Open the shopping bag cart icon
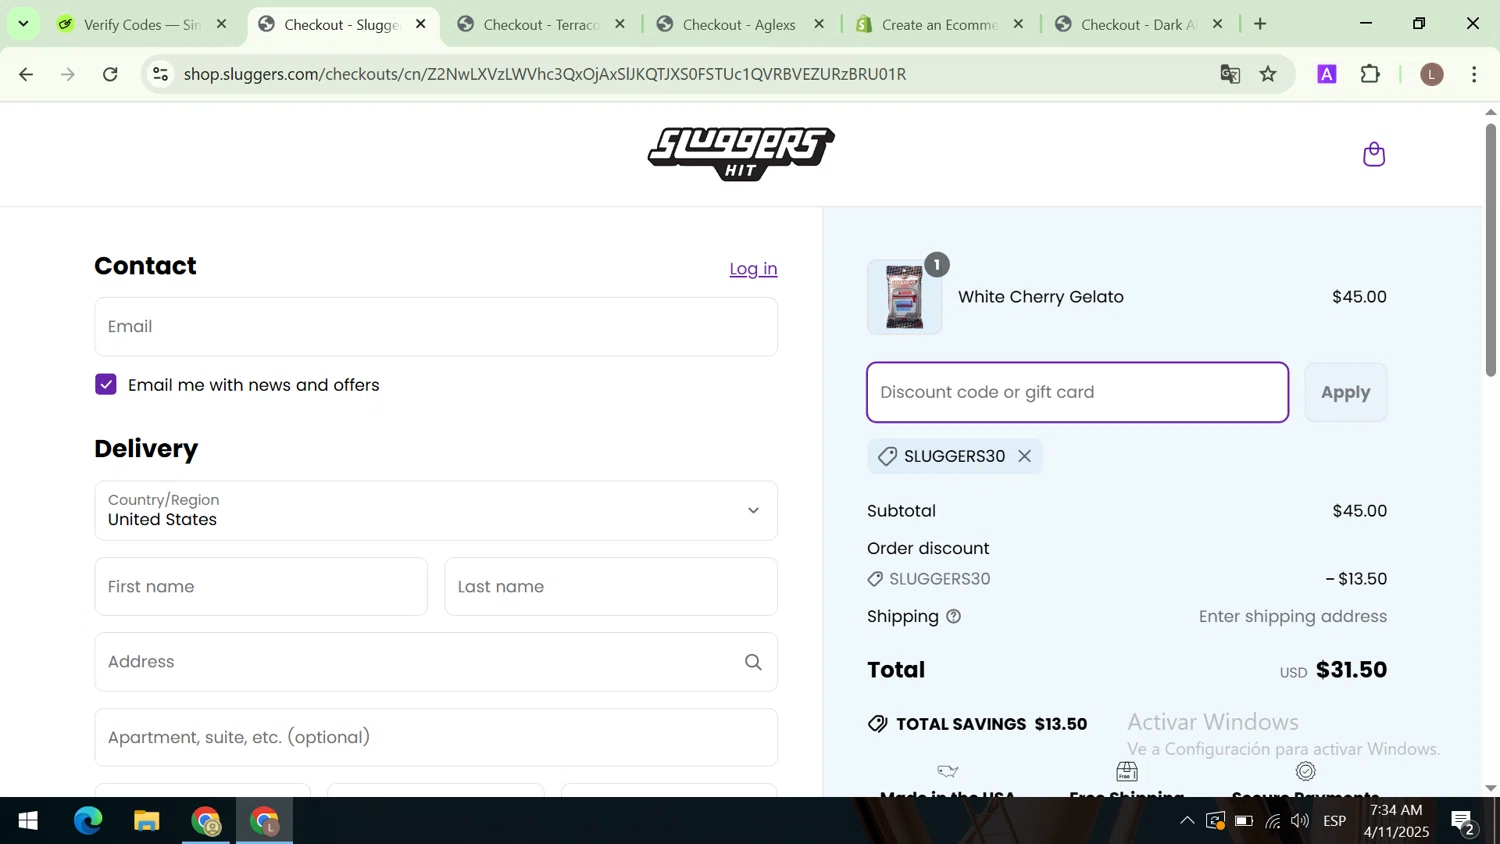Screen dimensions: 1500x844 [x=1374, y=154]
